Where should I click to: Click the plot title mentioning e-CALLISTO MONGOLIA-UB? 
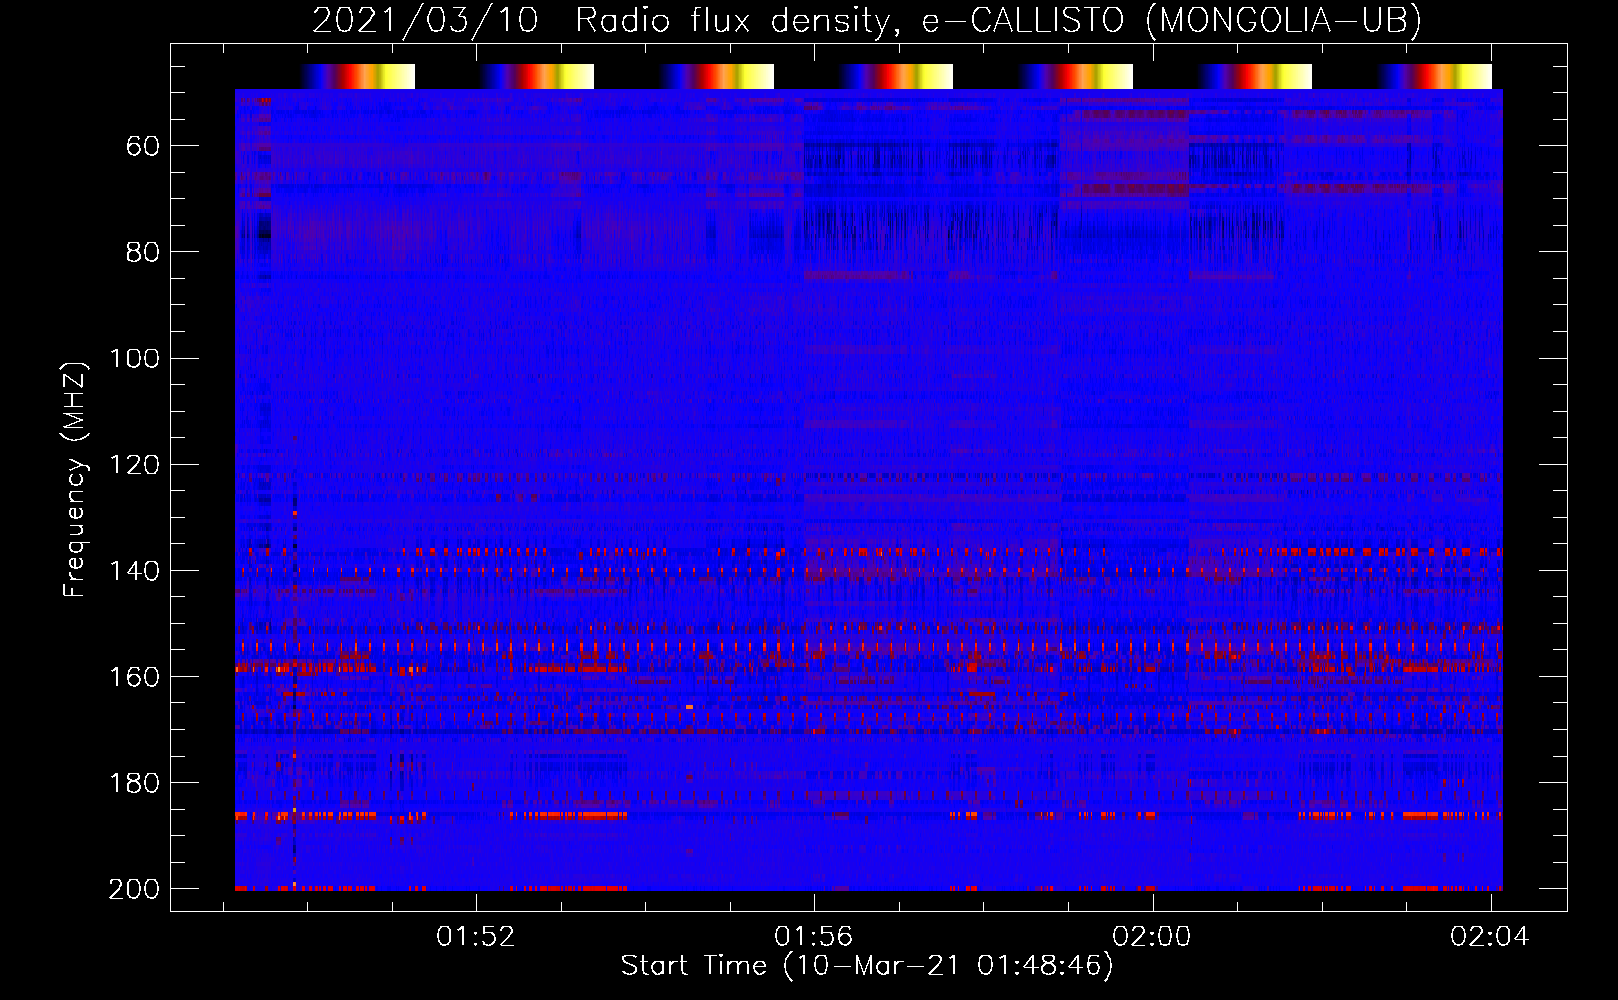pos(867,20)
